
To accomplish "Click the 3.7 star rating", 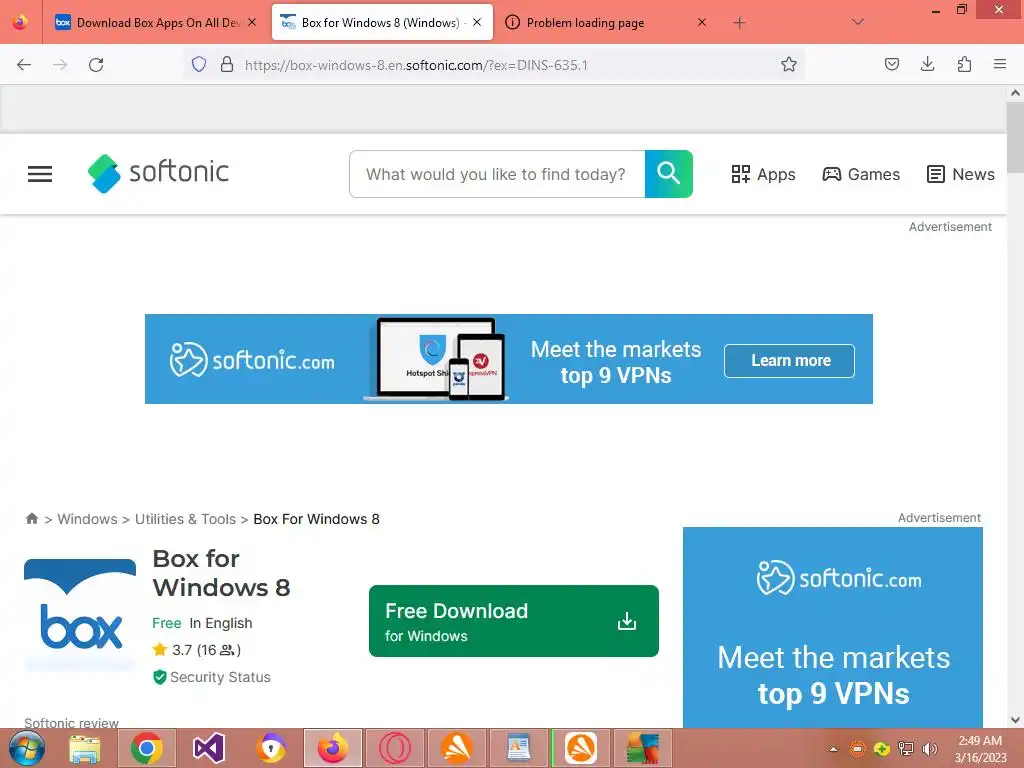I will [197, 650].
